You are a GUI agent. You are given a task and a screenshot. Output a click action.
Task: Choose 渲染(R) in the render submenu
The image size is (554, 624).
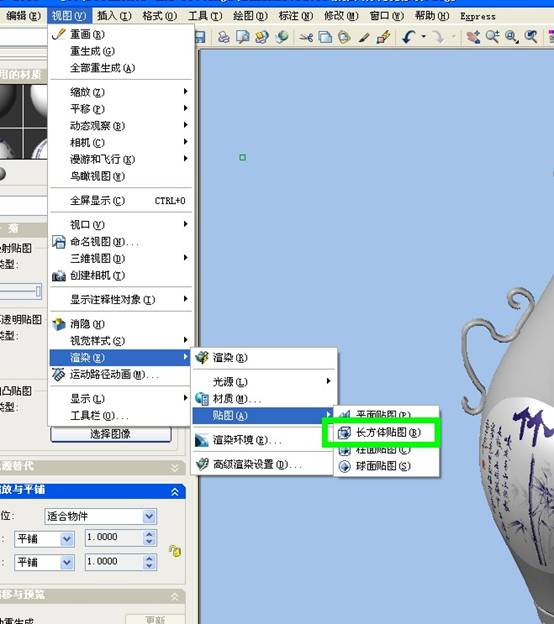[263, 357]
